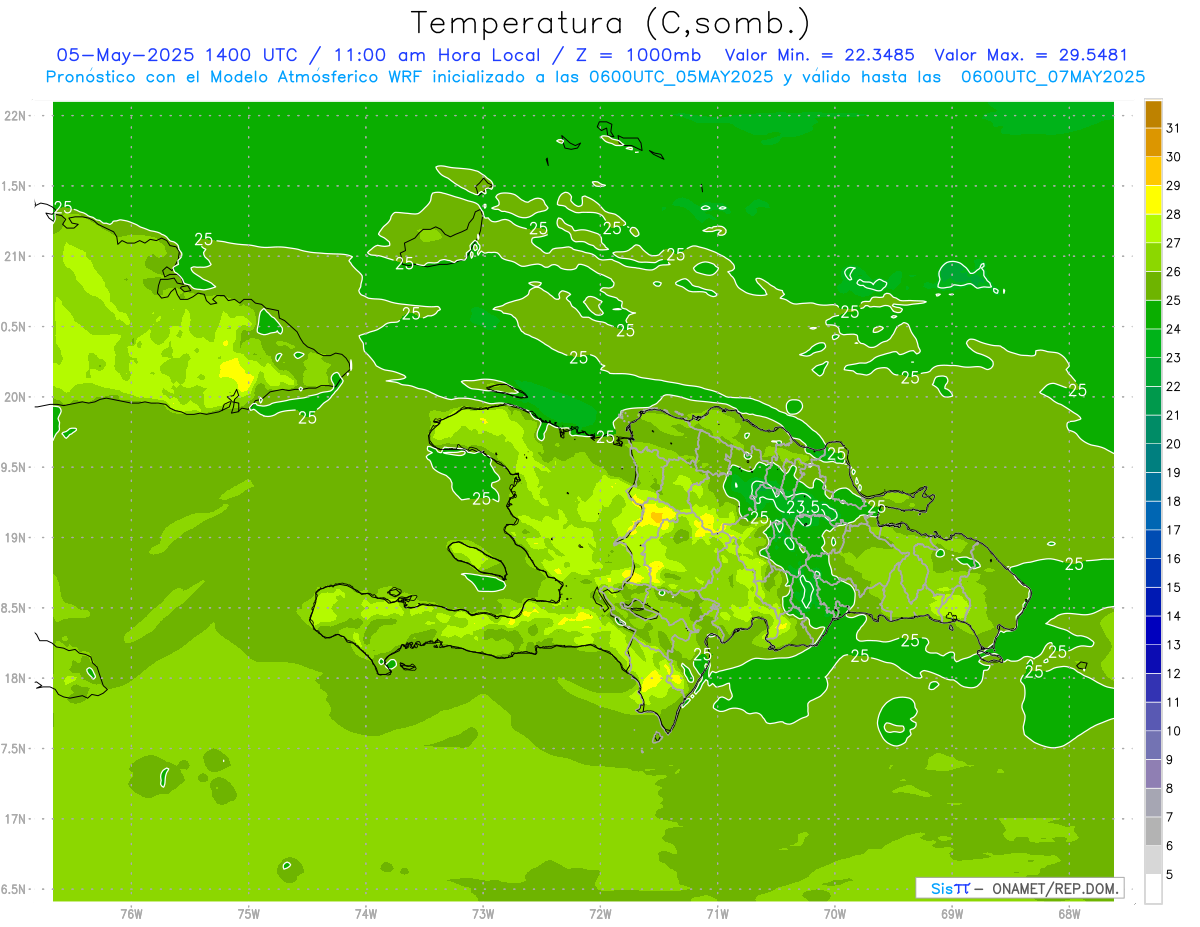
Task: Click the "21N" latitude axis label
Action: 14,257
